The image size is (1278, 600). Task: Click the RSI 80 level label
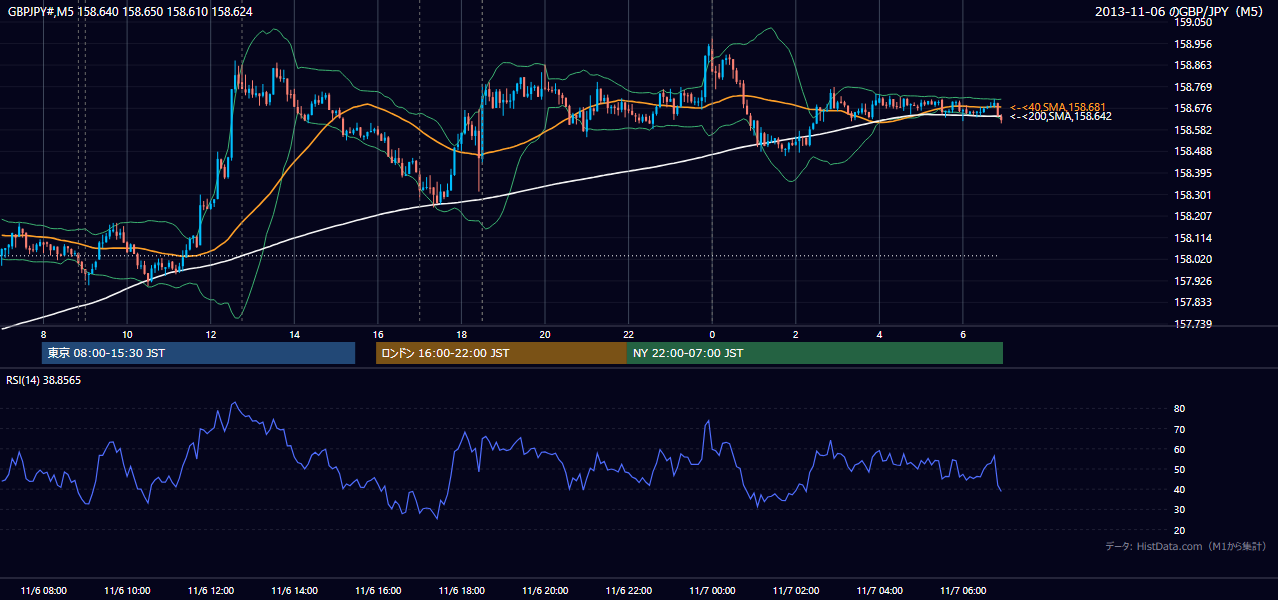pyautogui.click(x=1180, y=409)
